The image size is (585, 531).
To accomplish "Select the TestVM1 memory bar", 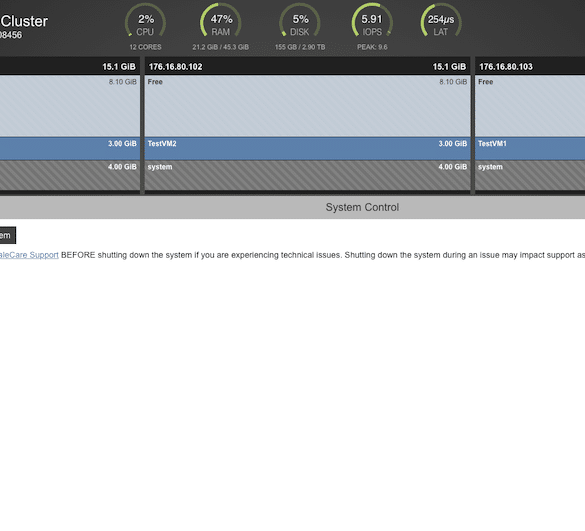I will (x=530, y=149).
